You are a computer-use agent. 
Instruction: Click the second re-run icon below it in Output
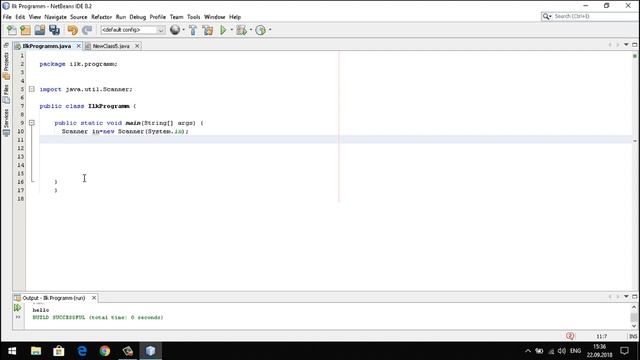[18, 317]
